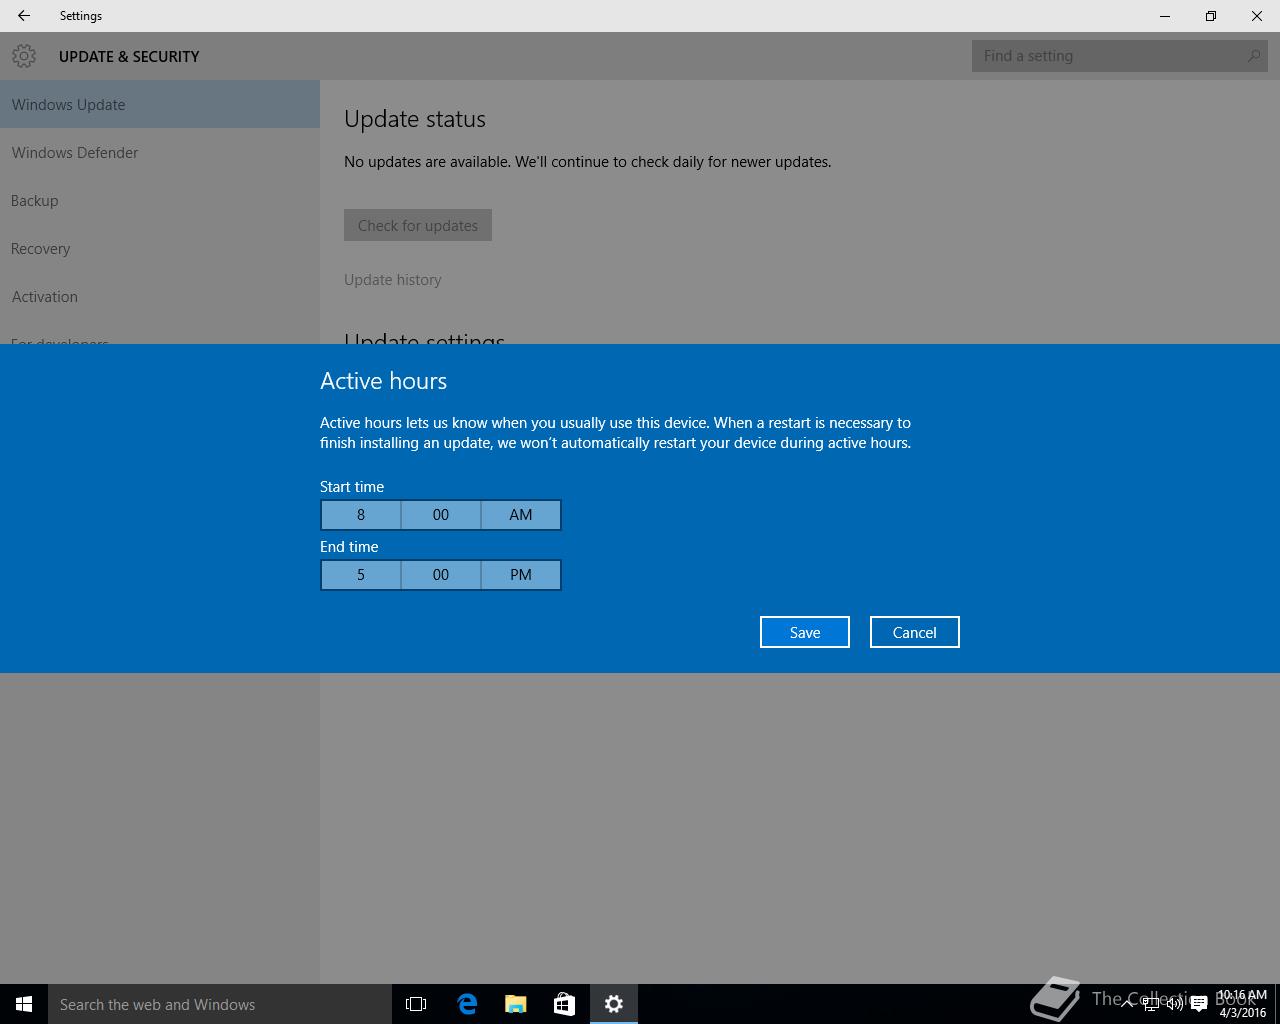
Task: Change the End time PM period
Action: [x=521, y=575]
